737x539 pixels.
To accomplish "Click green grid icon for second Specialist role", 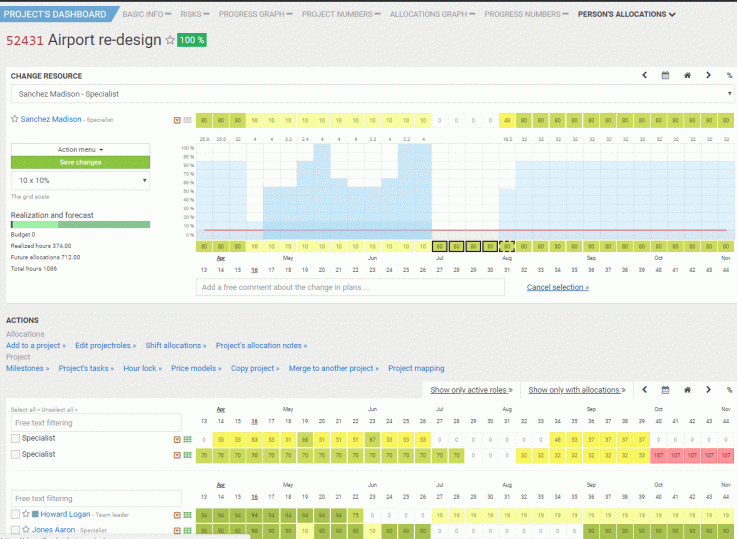I will point(187,455).
